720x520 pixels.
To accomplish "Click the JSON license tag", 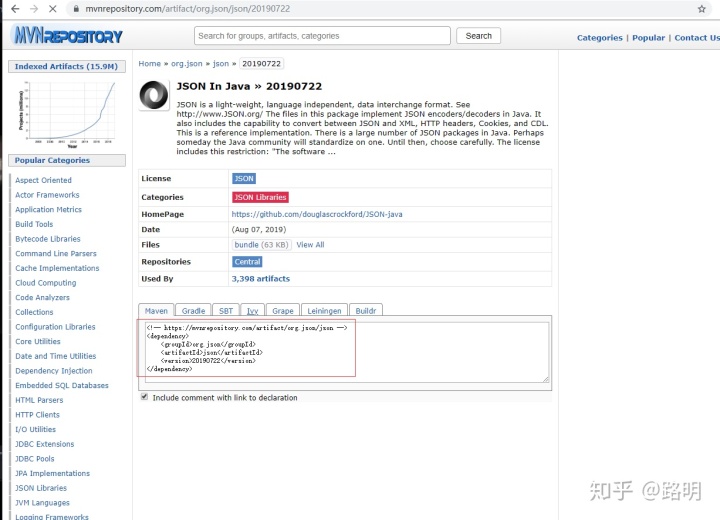I will (x=244, y=178).
